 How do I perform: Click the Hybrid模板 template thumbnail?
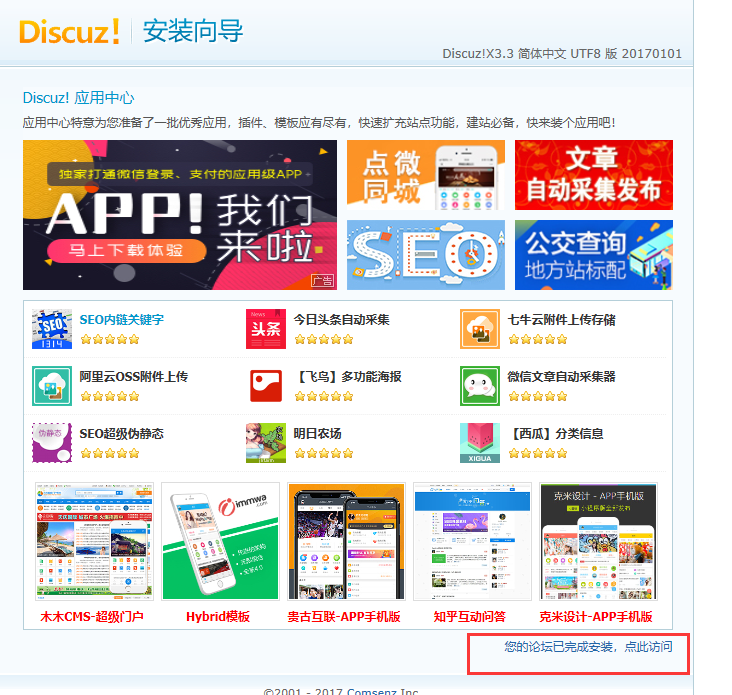220,541
